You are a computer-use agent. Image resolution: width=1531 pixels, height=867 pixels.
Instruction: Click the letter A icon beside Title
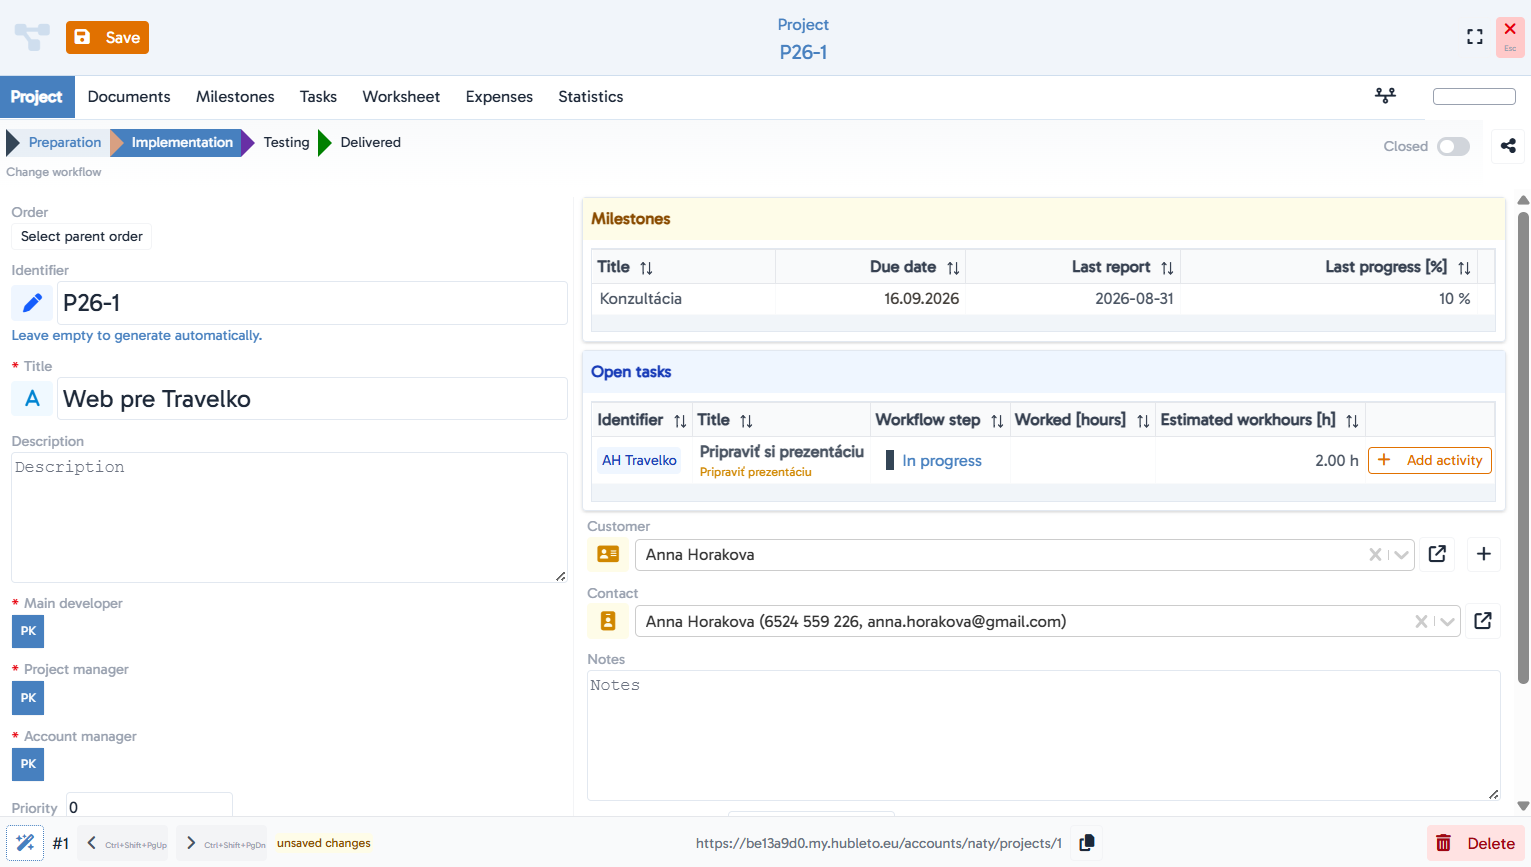32,399
